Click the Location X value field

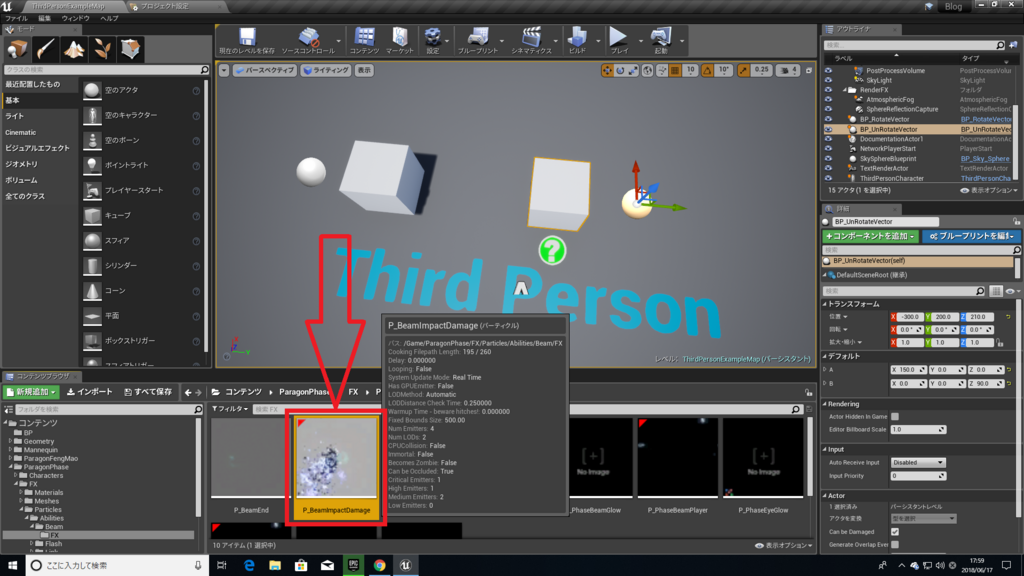pyautogui.click(x=908, y=317)
